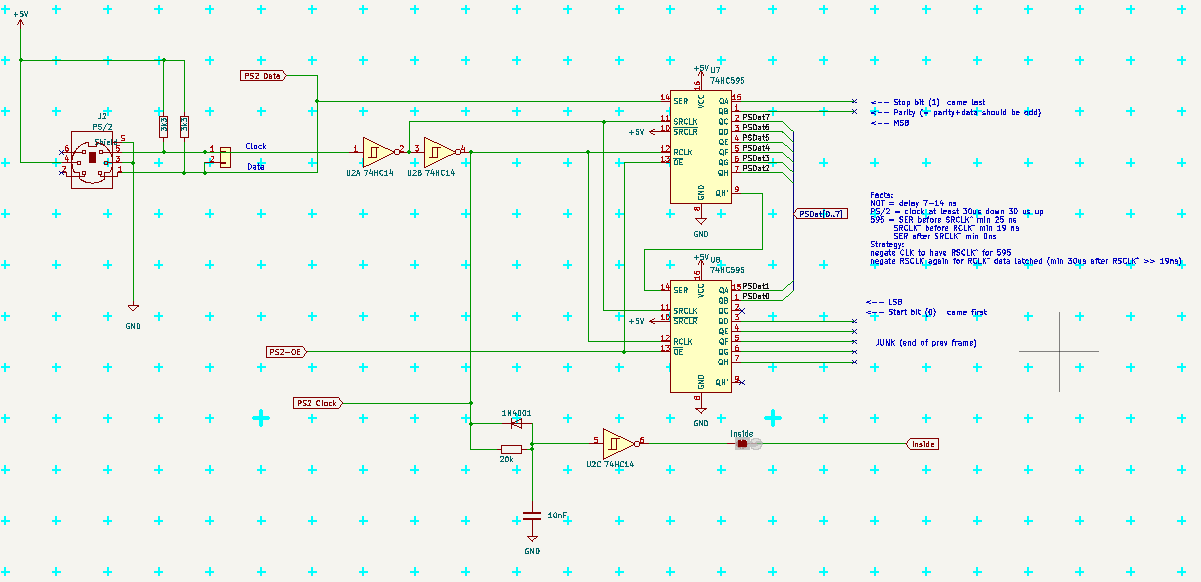Image resolution: width=1201 pixels, height=582 pixels.
Task: Click the crosshair cursor marker on the right
Action: point(1057,352)
